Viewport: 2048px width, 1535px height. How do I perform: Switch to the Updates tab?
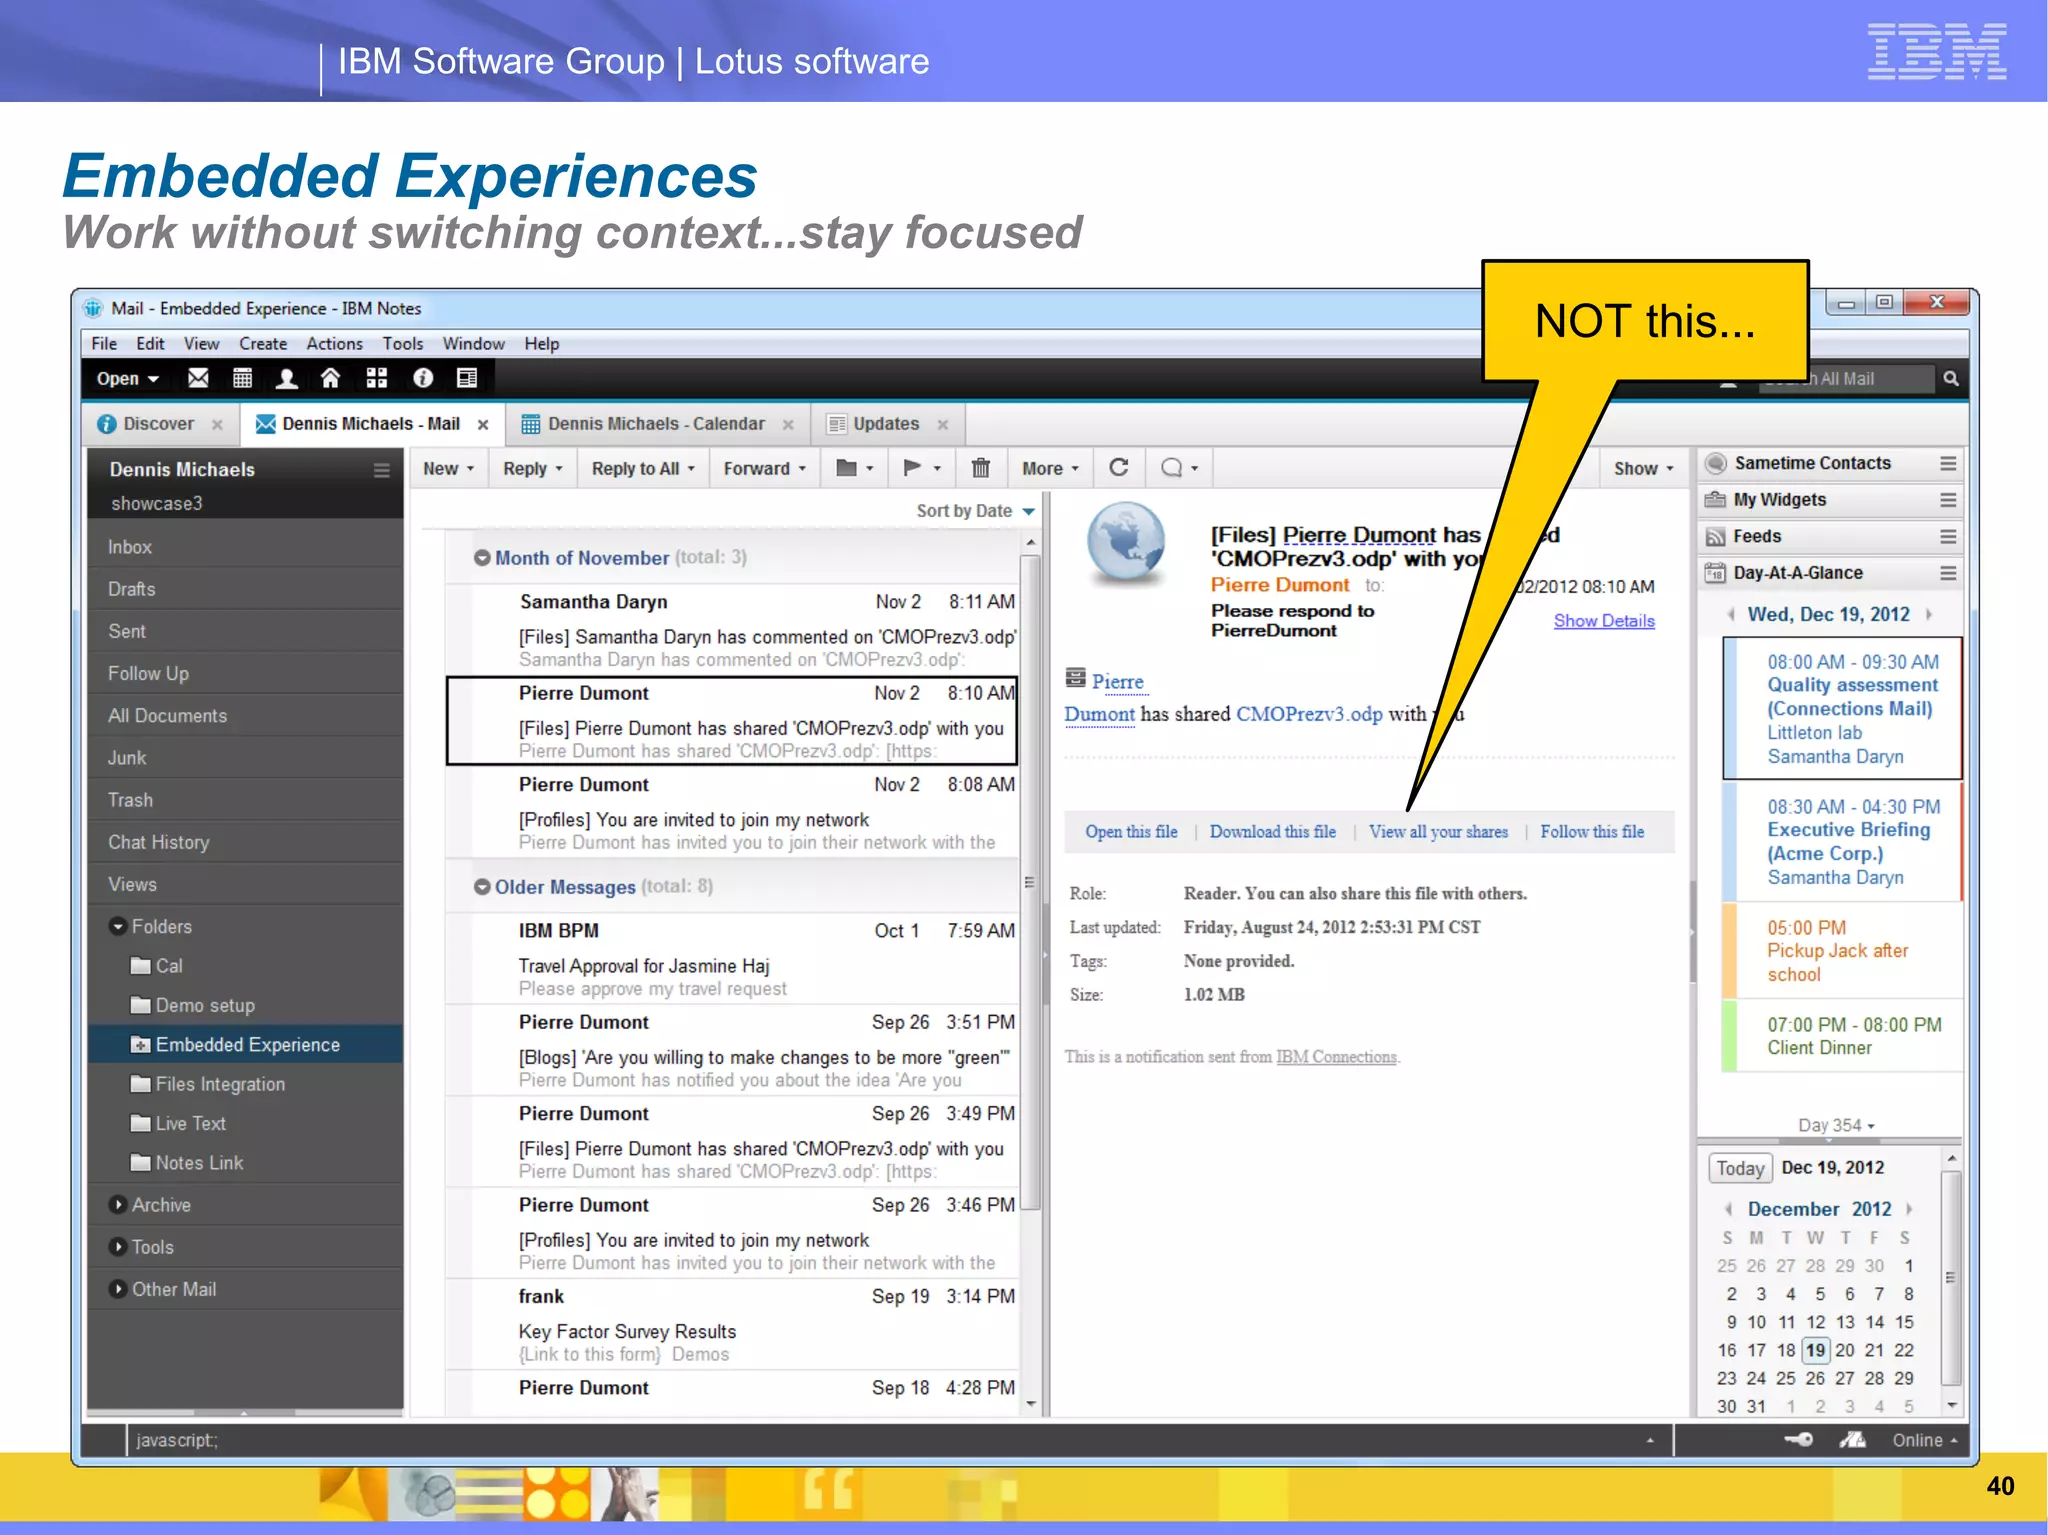[885, 424]
